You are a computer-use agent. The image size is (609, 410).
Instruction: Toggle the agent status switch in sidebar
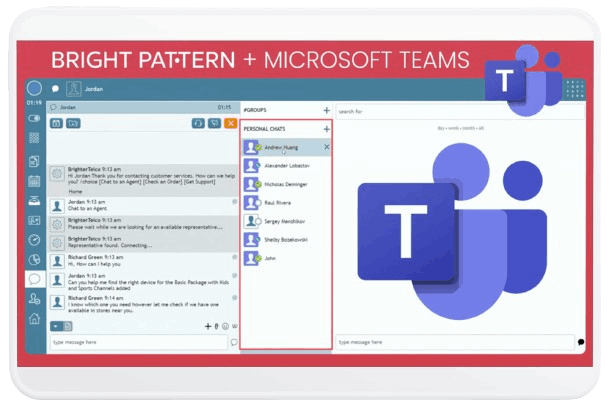pos(34,118)
